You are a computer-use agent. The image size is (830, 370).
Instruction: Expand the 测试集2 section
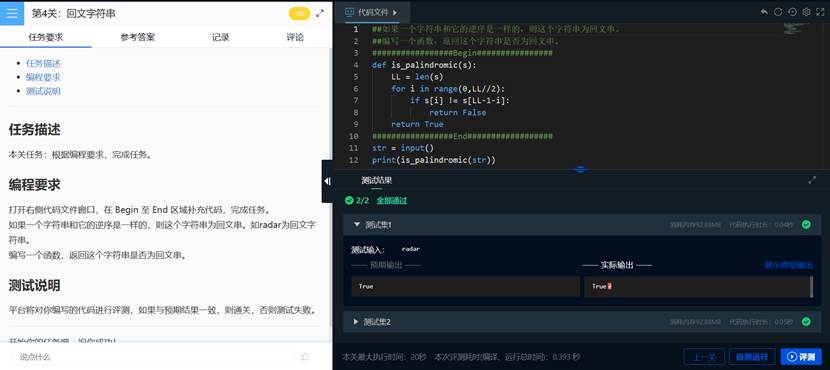(356, 321)
